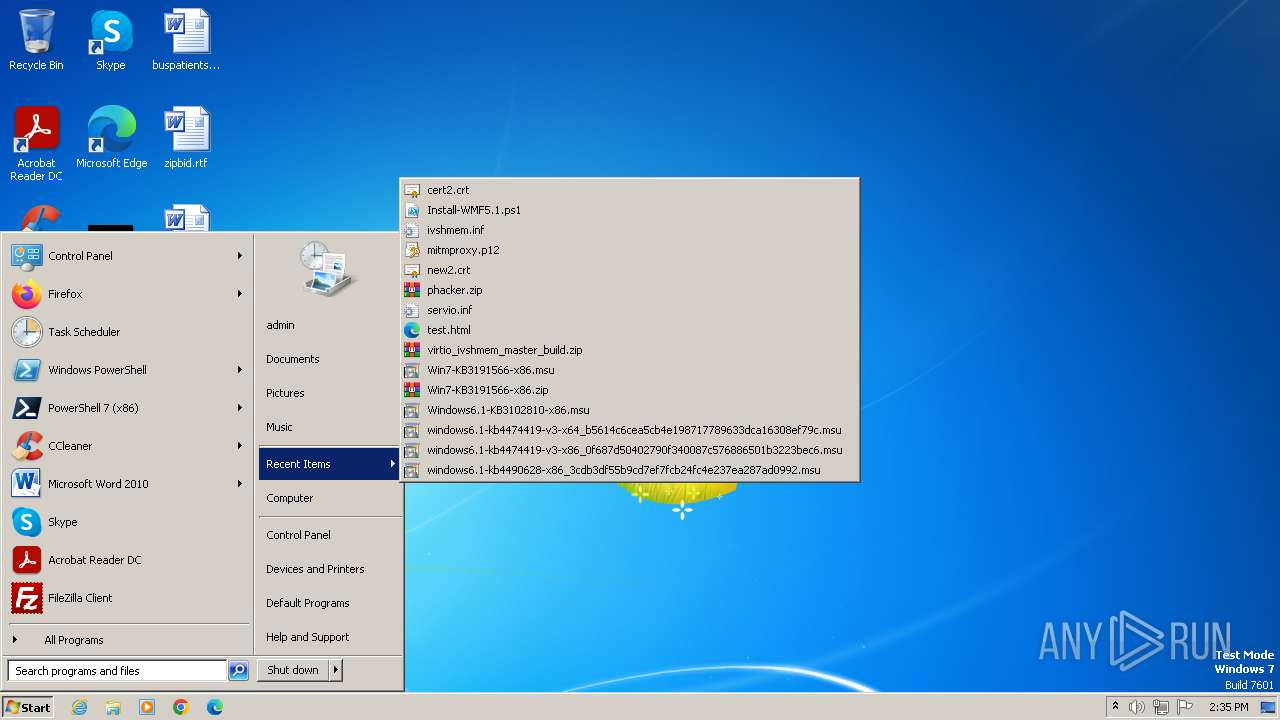
Task: Open recent item cert2.crt
Action: [x=629, y=190]
